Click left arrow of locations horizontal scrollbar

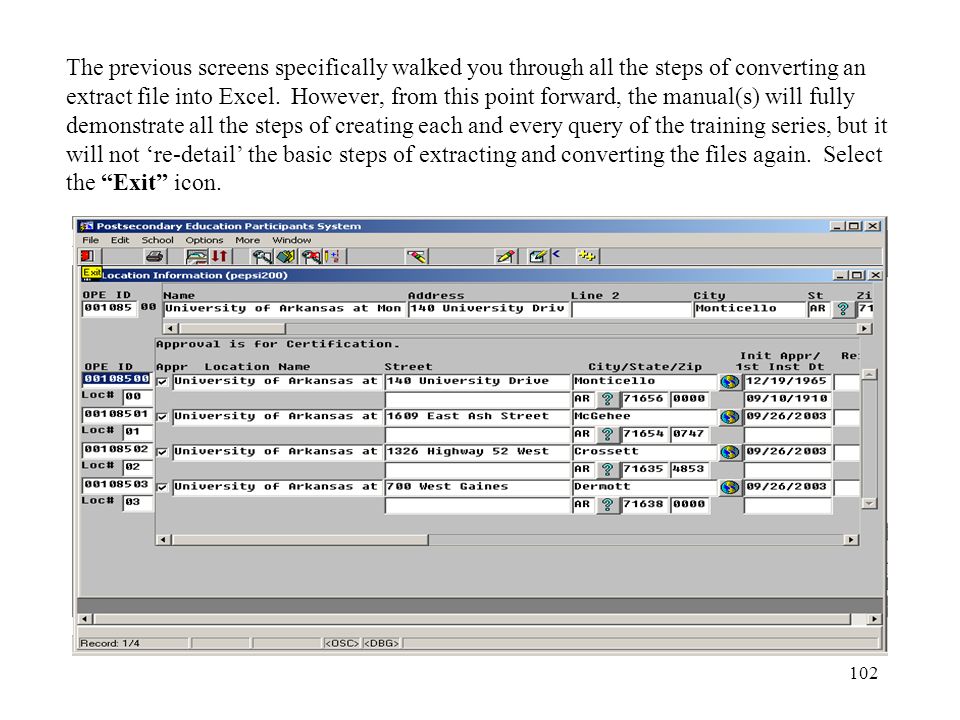[163, 539]
